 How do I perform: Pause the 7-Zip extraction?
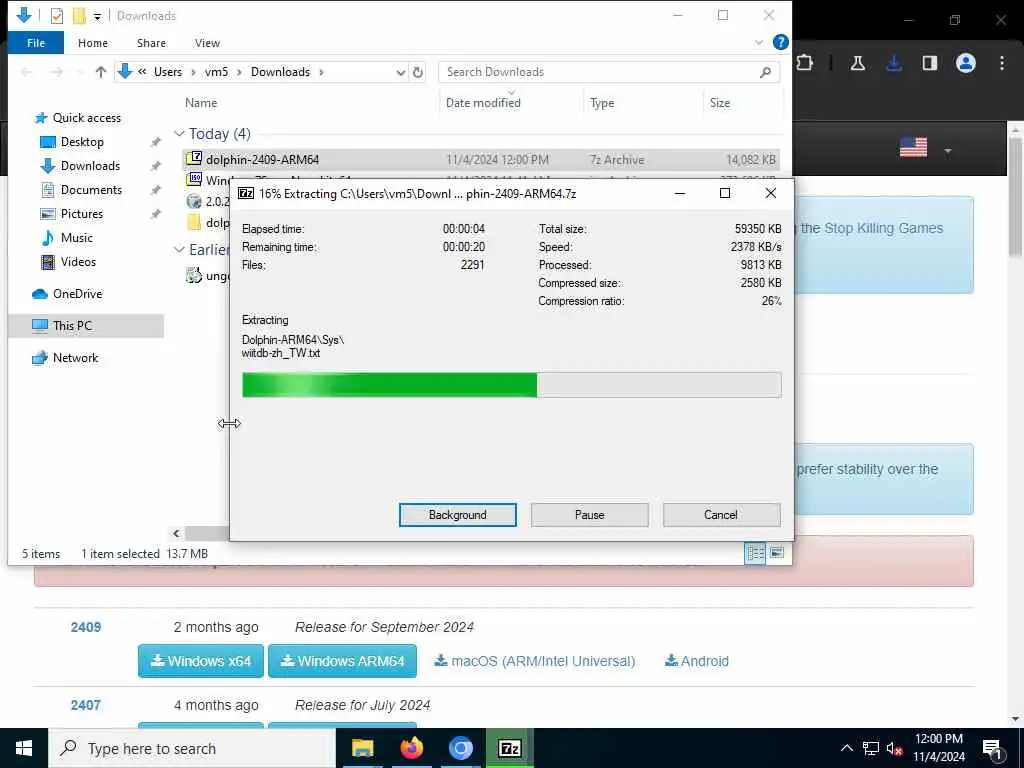point(589,515)
